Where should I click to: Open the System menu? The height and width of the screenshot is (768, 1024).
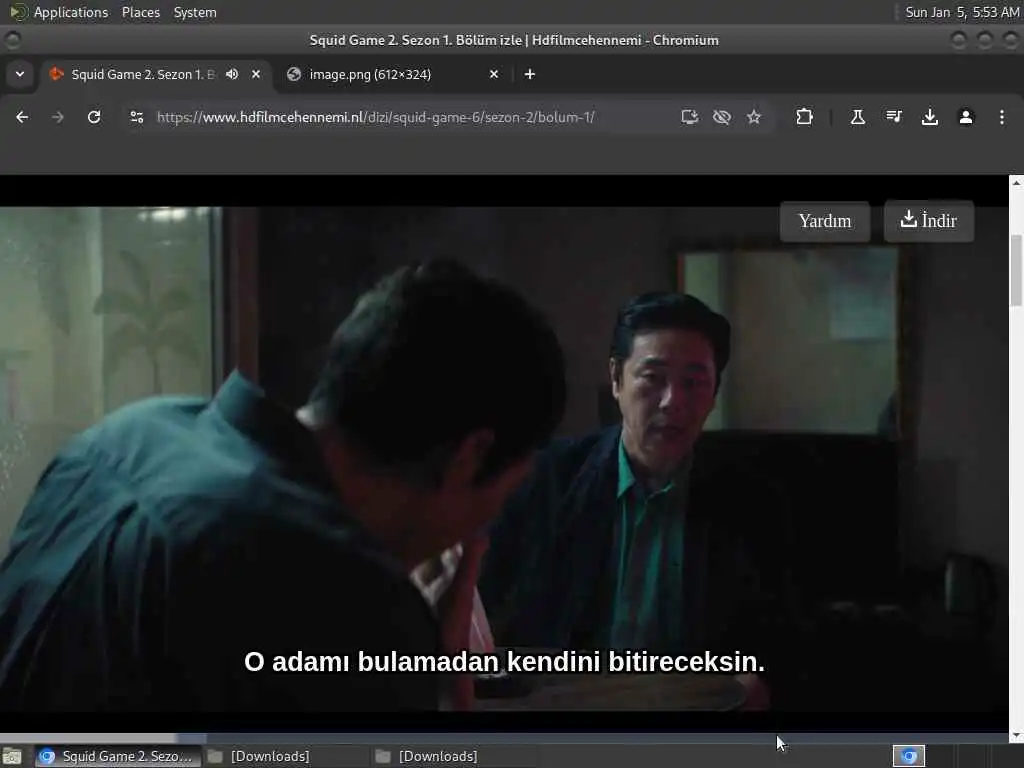tap(195, 12)
